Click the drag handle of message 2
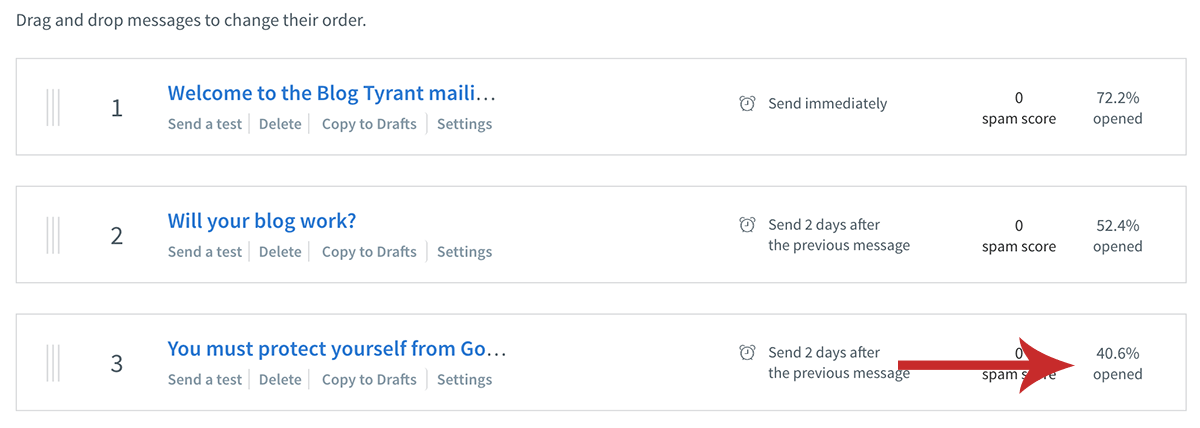1200x428 pixels. pos(53,235)
